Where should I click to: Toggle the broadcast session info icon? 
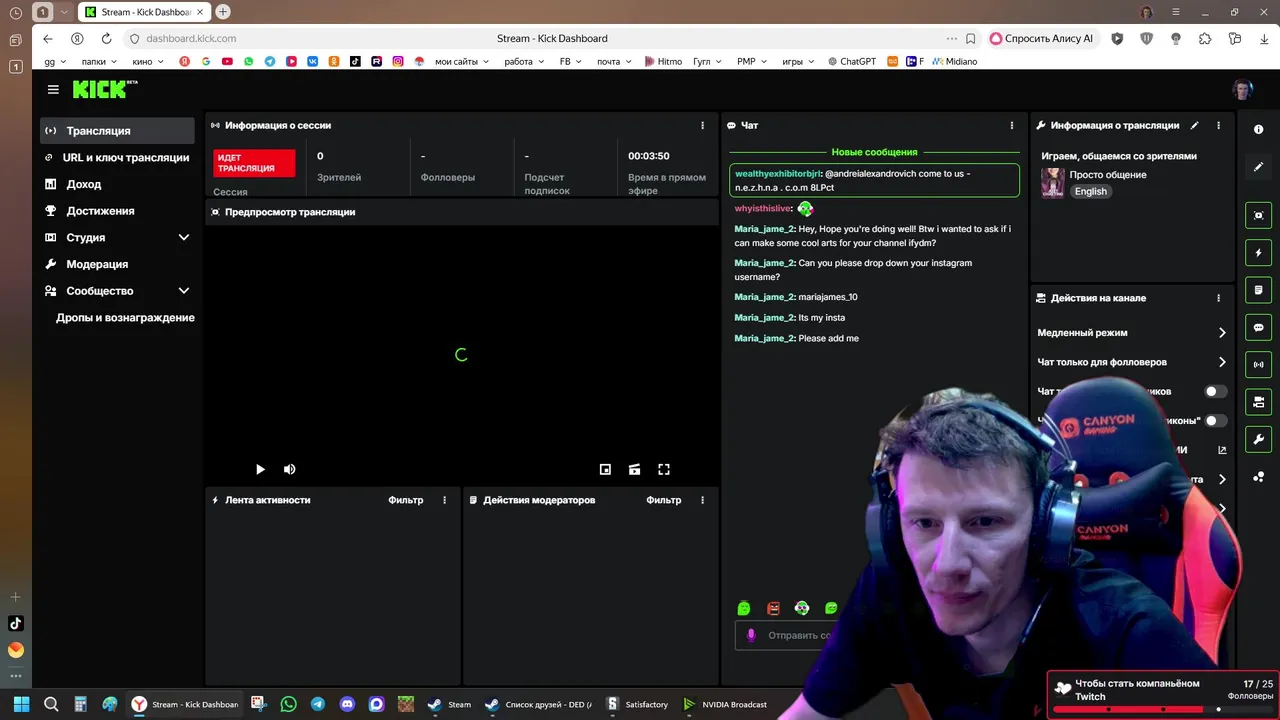[1259, 365]
